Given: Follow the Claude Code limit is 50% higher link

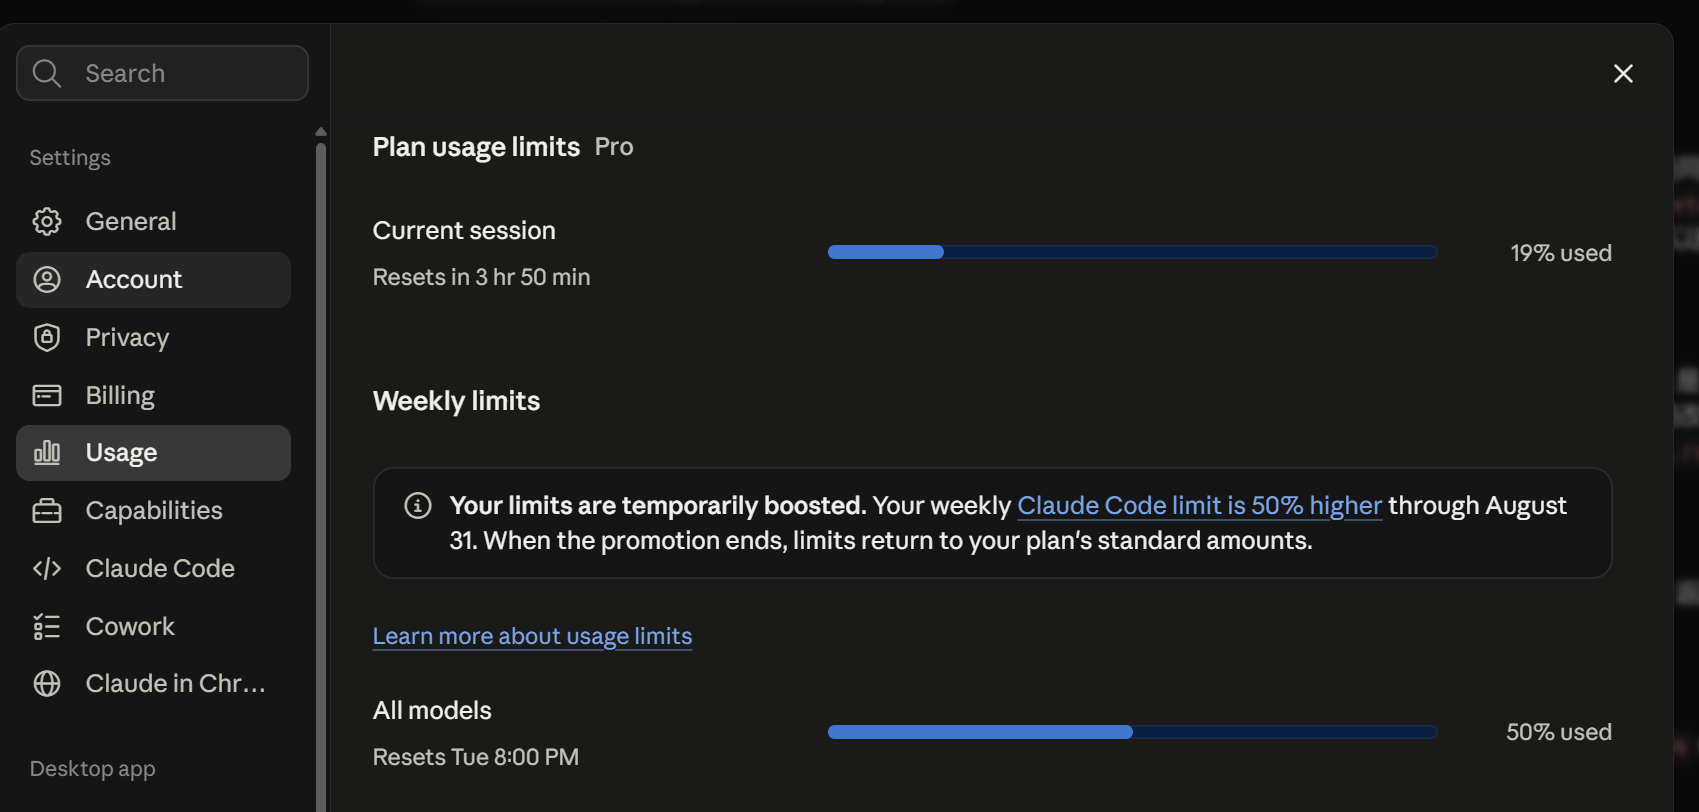Looking at the screenshot, I should pyautogui.click(x=1199, y=506).
